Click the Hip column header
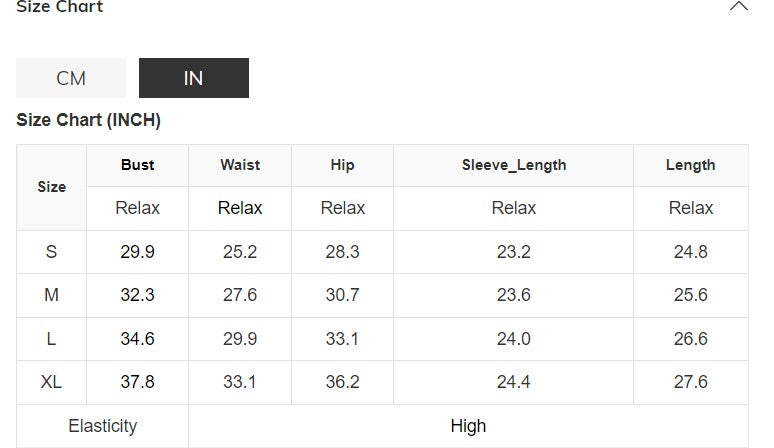The image size is (774, 448). click(x=342, y=165)
